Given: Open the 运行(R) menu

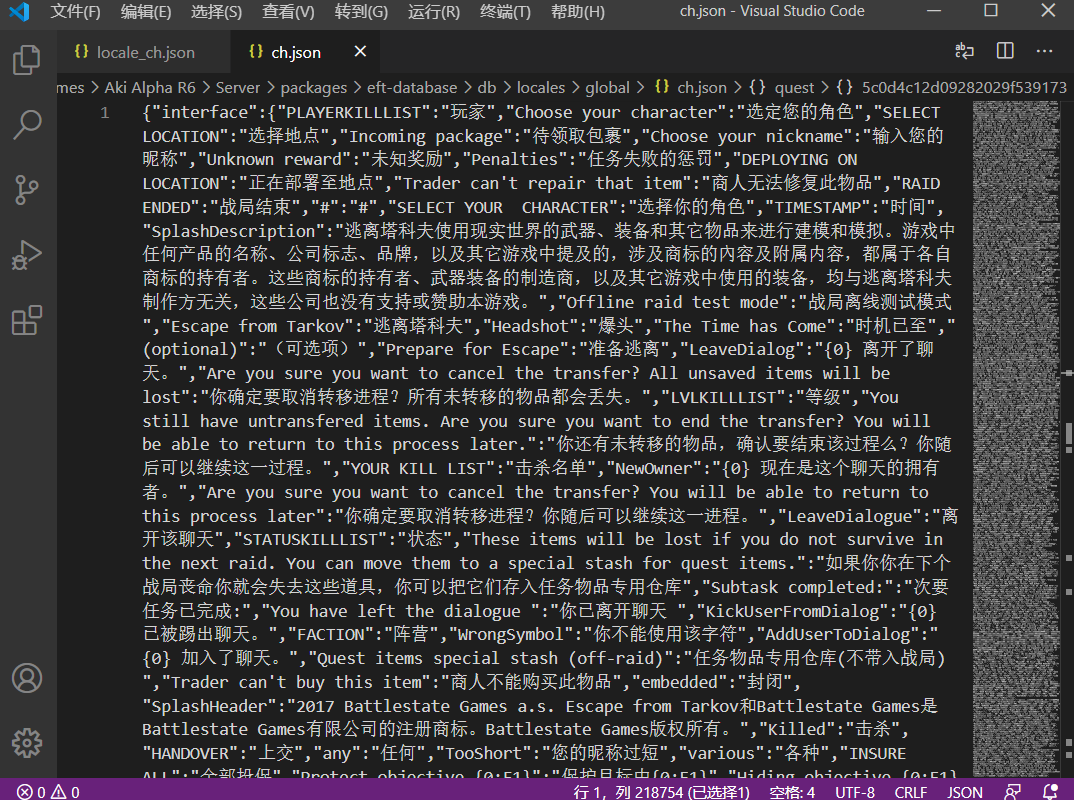Looking at the screenshot, I should tap(434, 12).
